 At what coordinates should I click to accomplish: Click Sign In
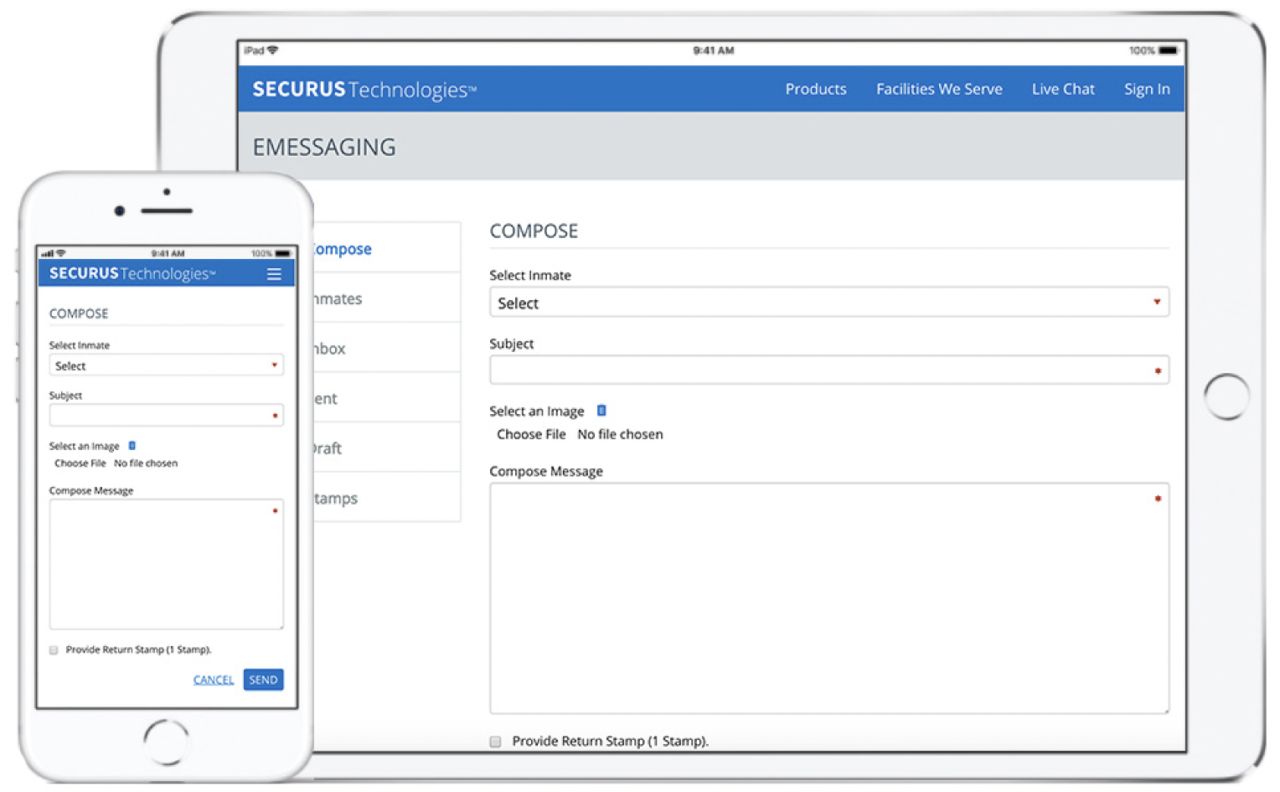click(1146, 89)
